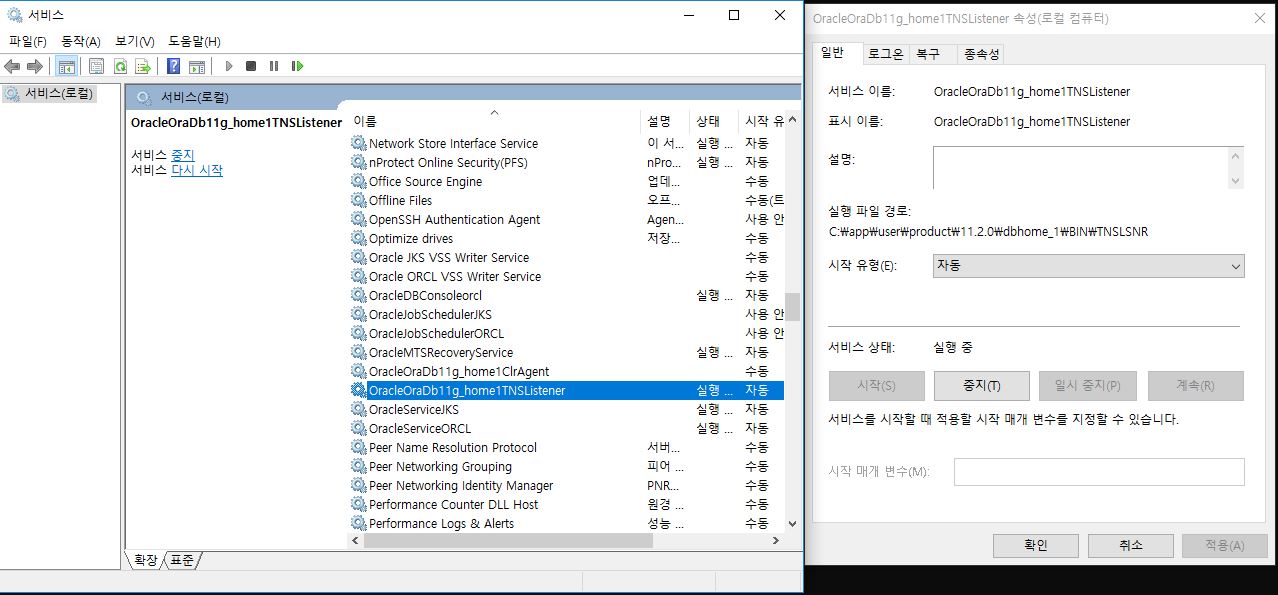This screenshot has width=1278, height=595.
Task: Switch to the 로그온 tab in properties
Action: (886, 54)
